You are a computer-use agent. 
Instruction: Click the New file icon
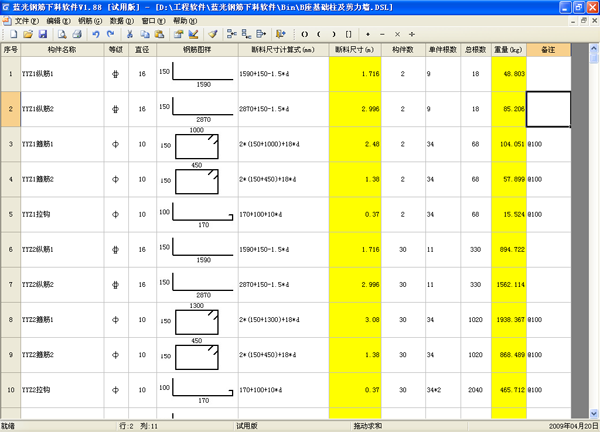(x=13, y=34)
